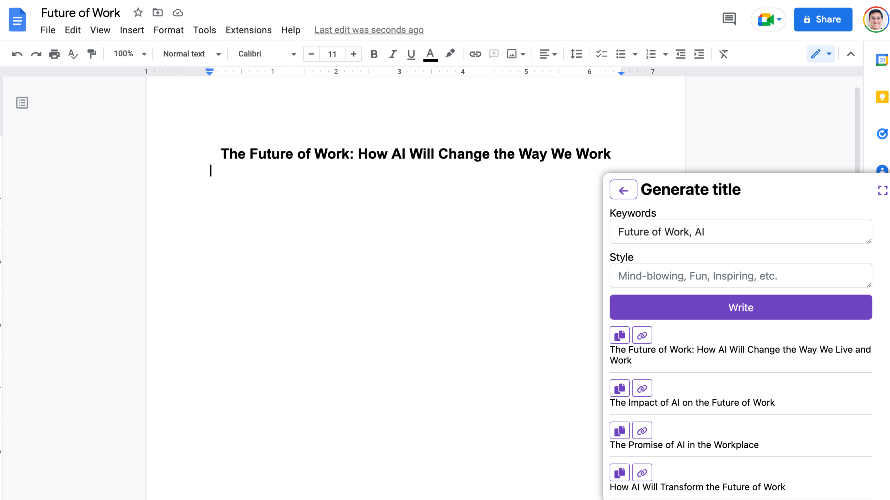Open the File menu
Image resolution: width=890 pixels, height=500 pixels.
coord(48,30)
